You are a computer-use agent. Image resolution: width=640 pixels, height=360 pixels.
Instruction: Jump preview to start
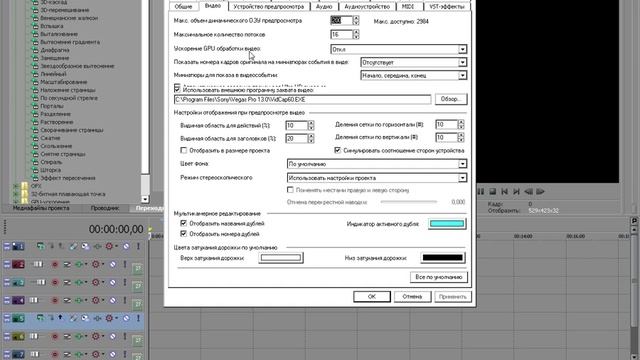click(504, 191)
